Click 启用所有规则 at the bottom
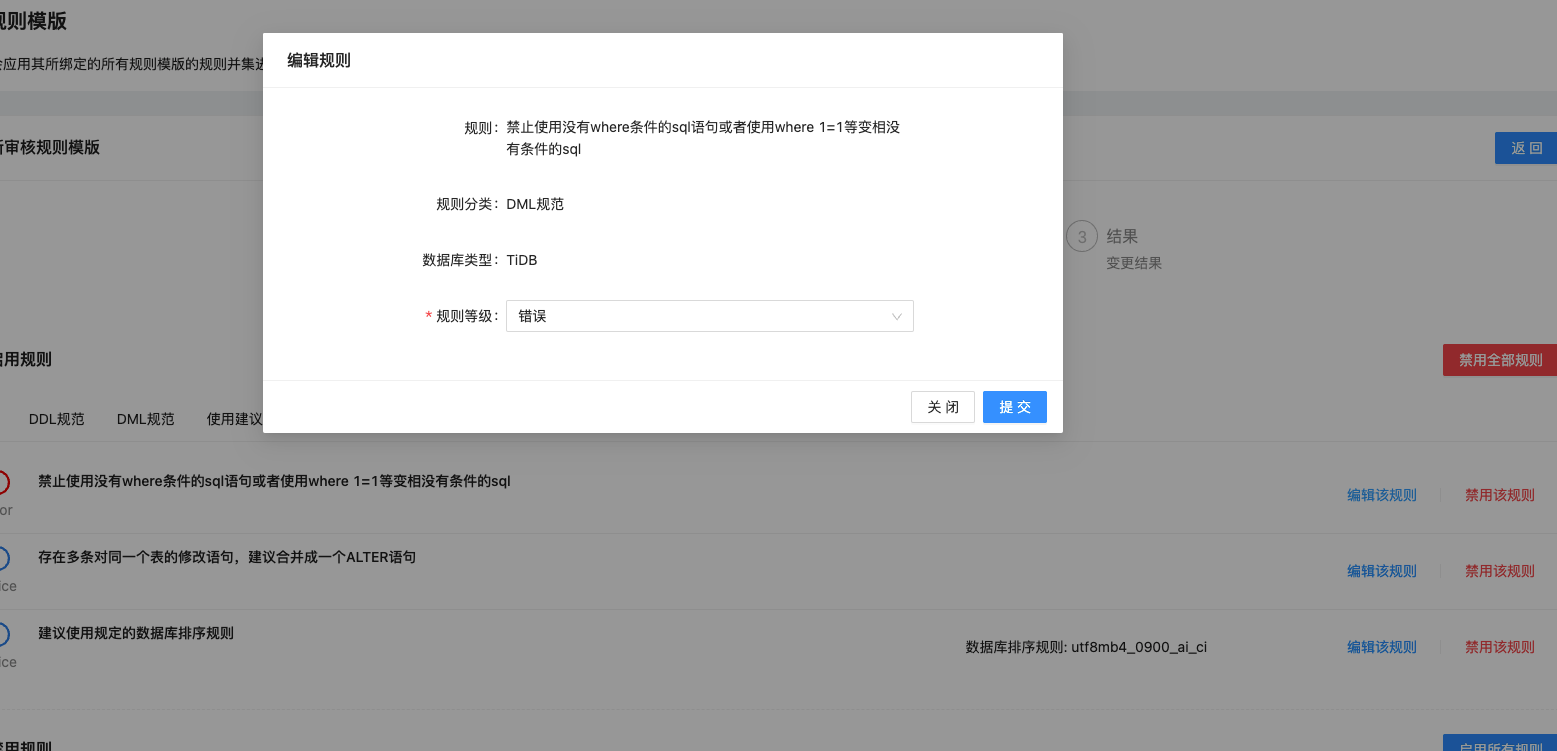 (x=1505, y=744)
